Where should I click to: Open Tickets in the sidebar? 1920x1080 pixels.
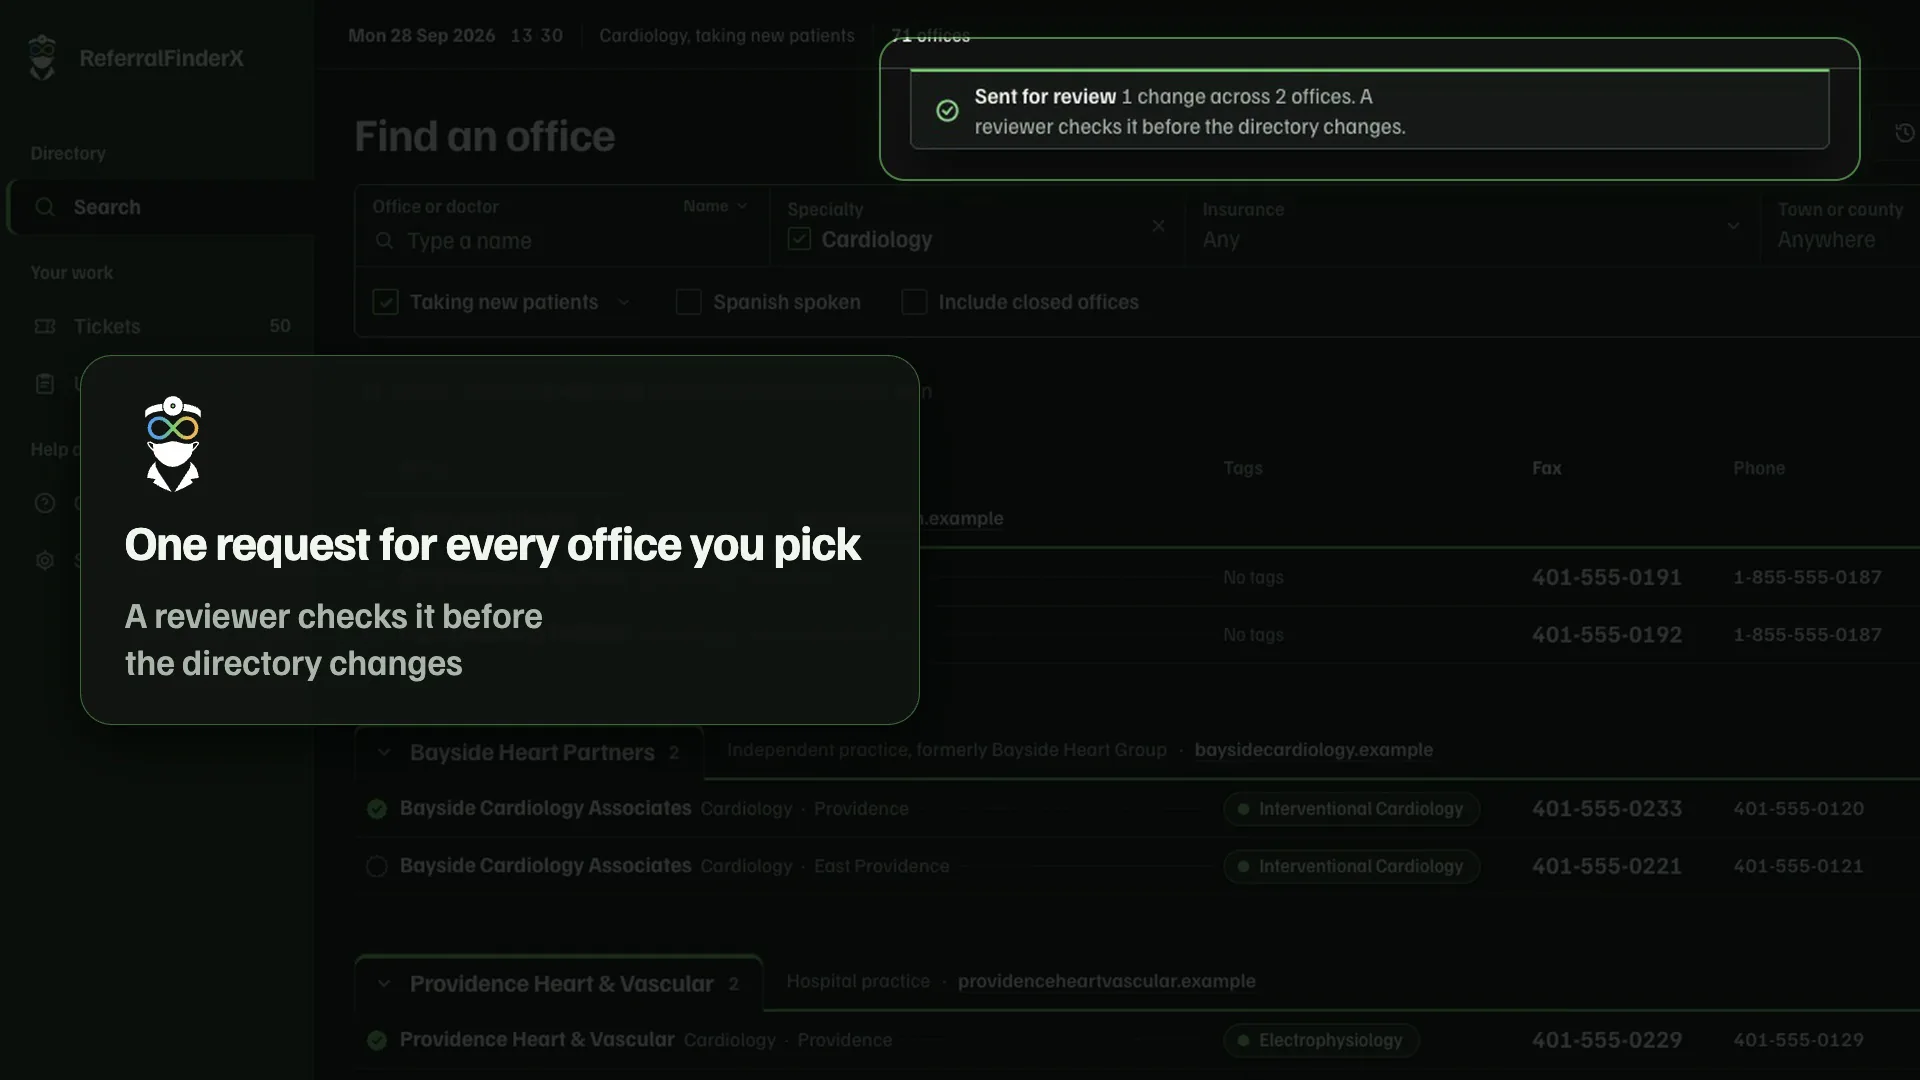(x=160, y=326)
